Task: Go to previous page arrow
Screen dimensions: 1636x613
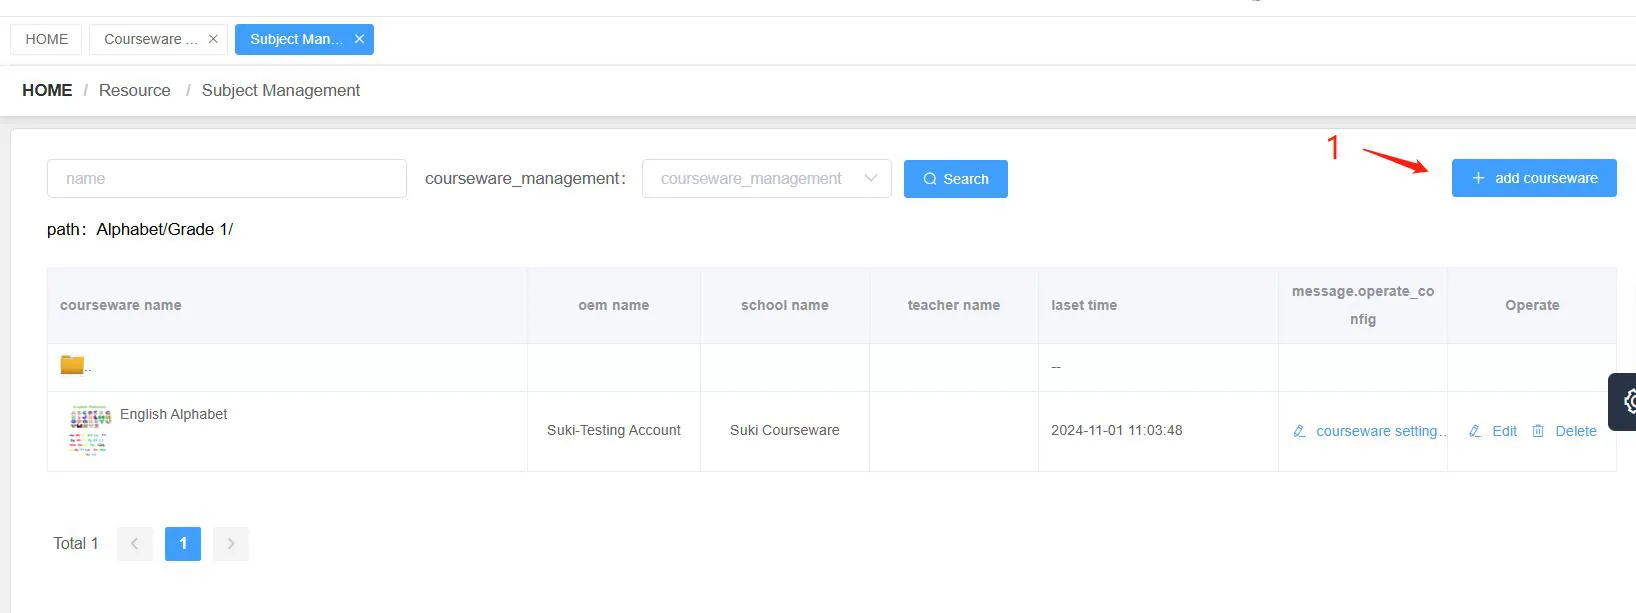Action: coord(135,543)
